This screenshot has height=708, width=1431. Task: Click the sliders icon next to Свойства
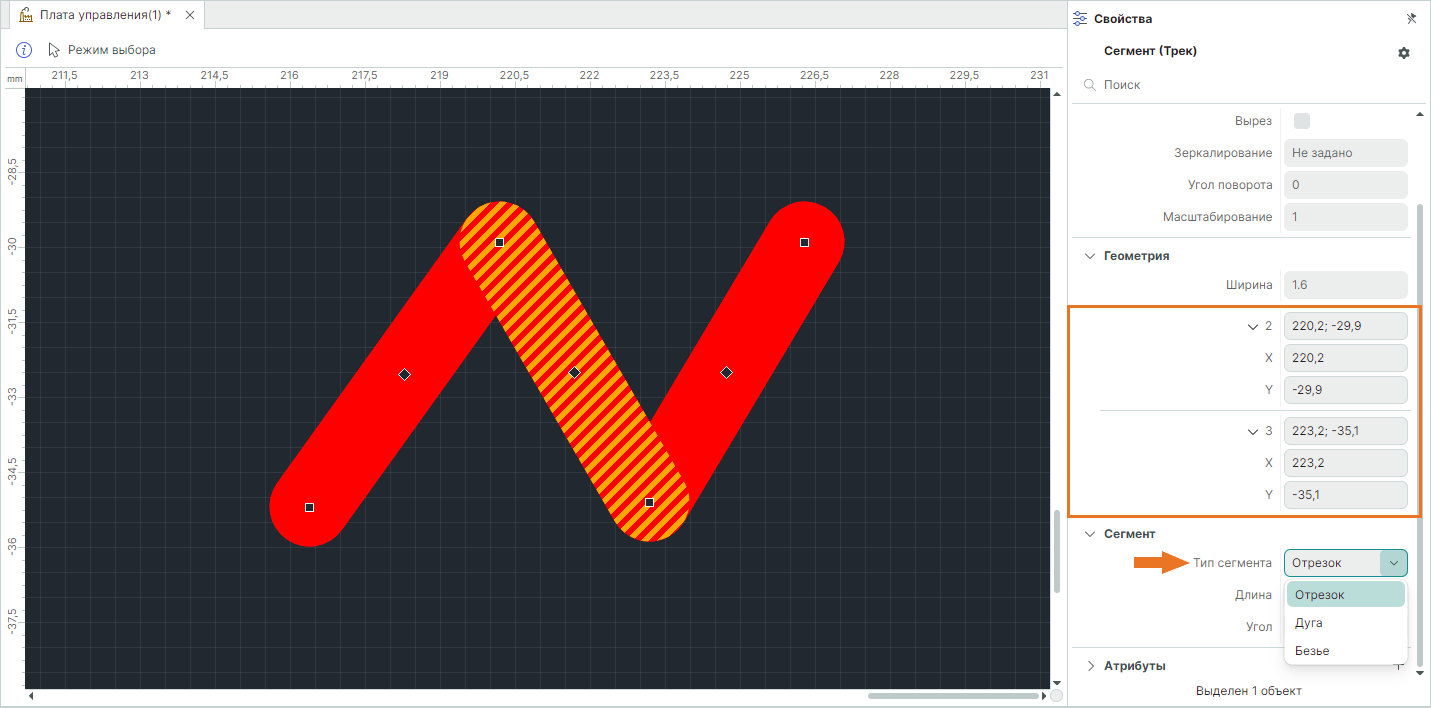coord(1080,18)
